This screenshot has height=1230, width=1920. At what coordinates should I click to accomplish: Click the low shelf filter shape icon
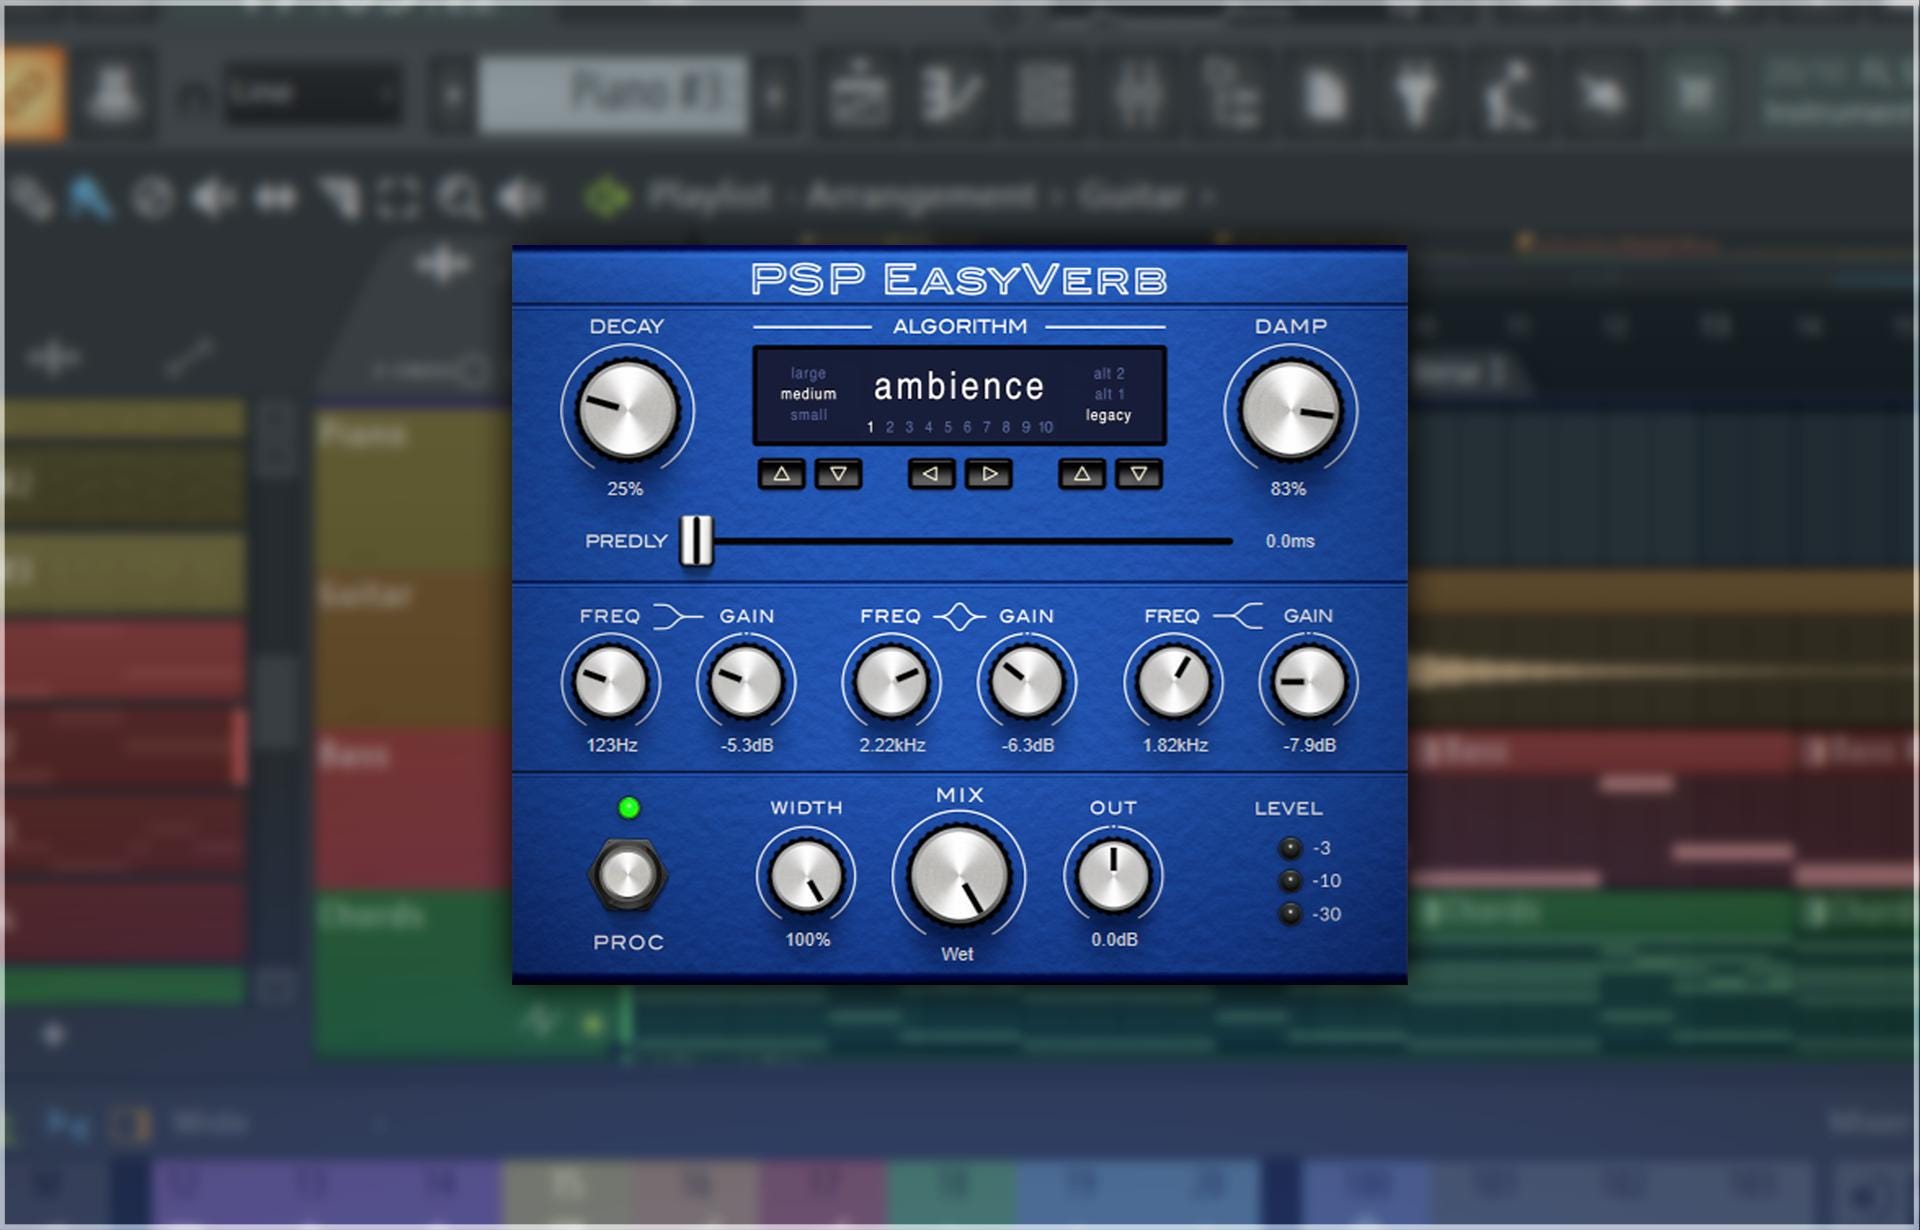679,616
